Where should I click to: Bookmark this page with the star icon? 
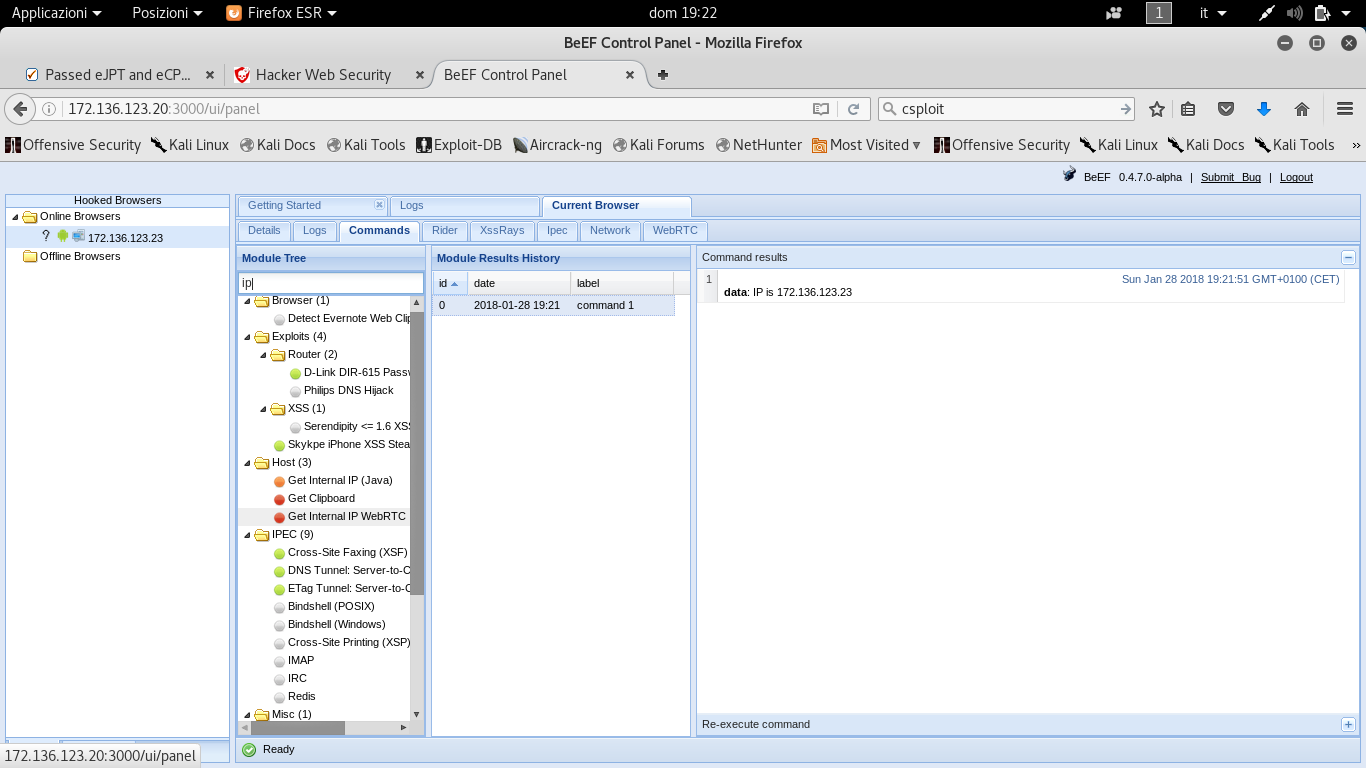[x=1157, y=109]
